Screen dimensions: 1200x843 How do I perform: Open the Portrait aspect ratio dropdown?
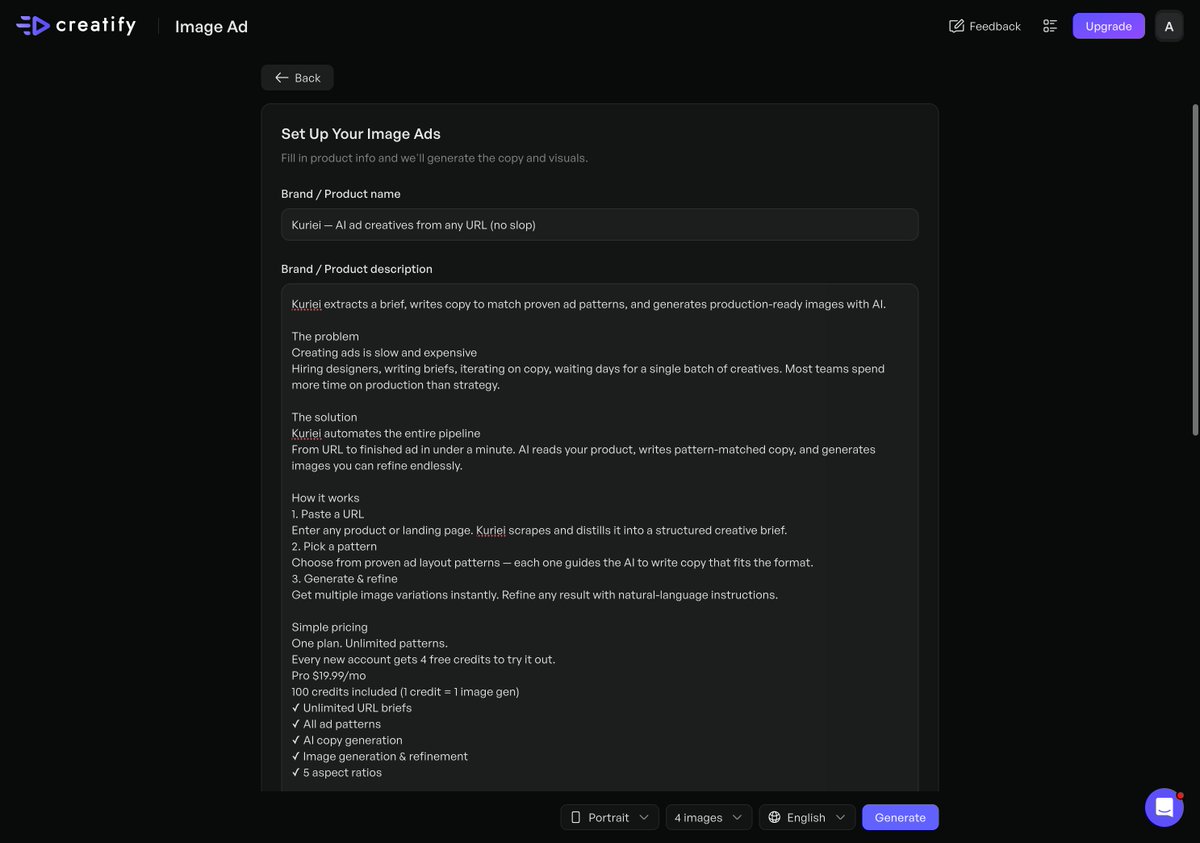610,817
